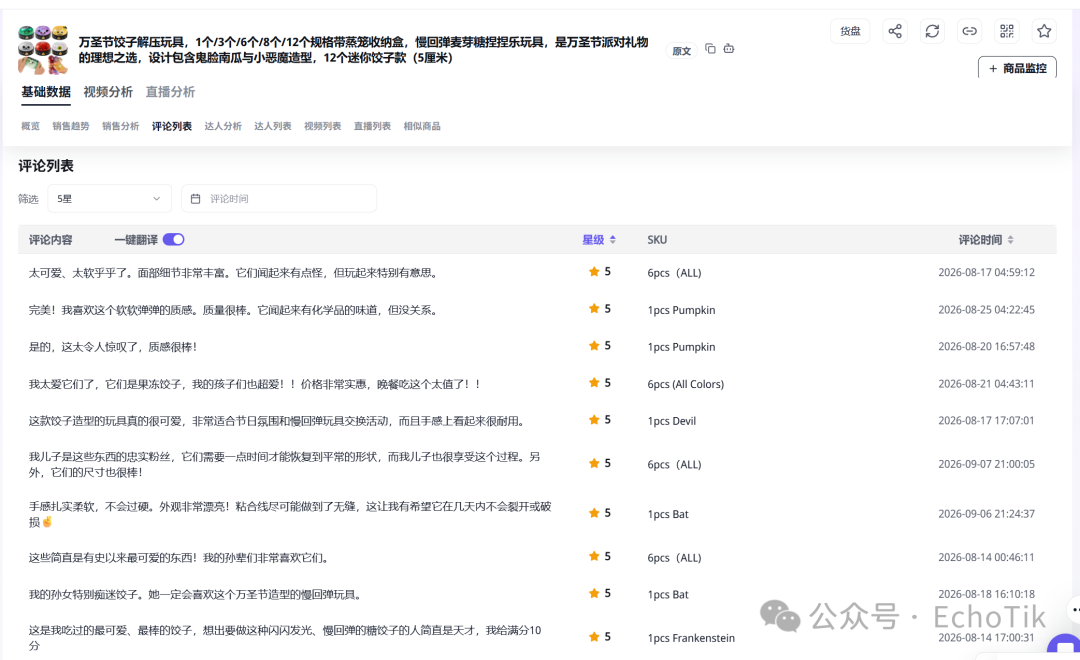Click the link icon in header

(969, 31)
